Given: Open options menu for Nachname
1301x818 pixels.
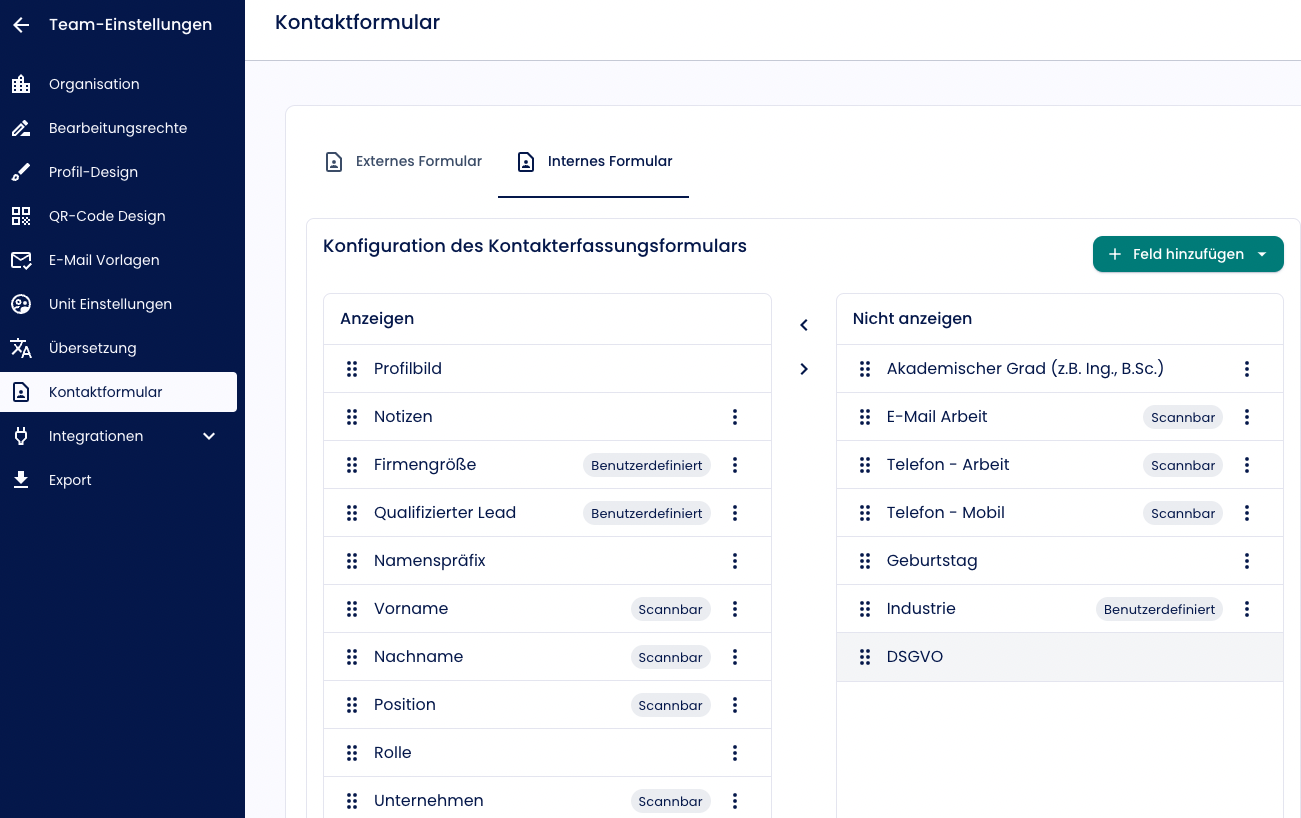Looking at the screenshot, I should 735,657.
